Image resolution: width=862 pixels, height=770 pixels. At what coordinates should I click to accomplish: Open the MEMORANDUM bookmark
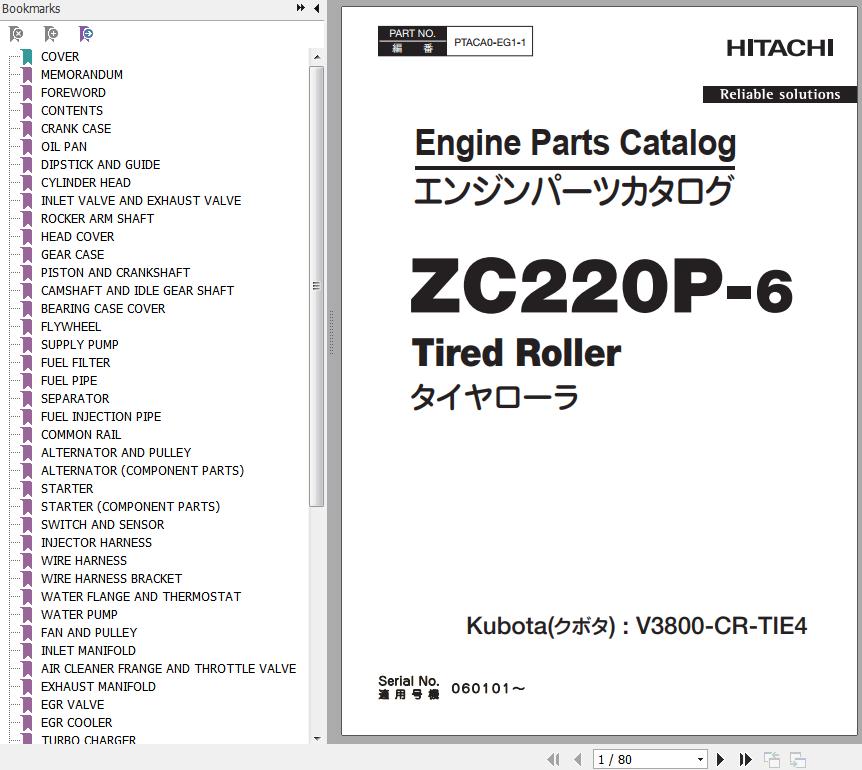(82, 75)
